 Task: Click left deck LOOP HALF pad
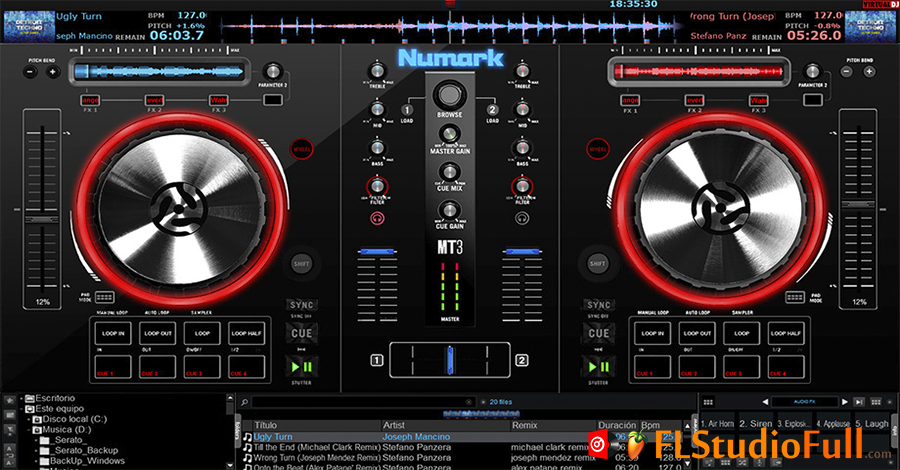[246, 333]
